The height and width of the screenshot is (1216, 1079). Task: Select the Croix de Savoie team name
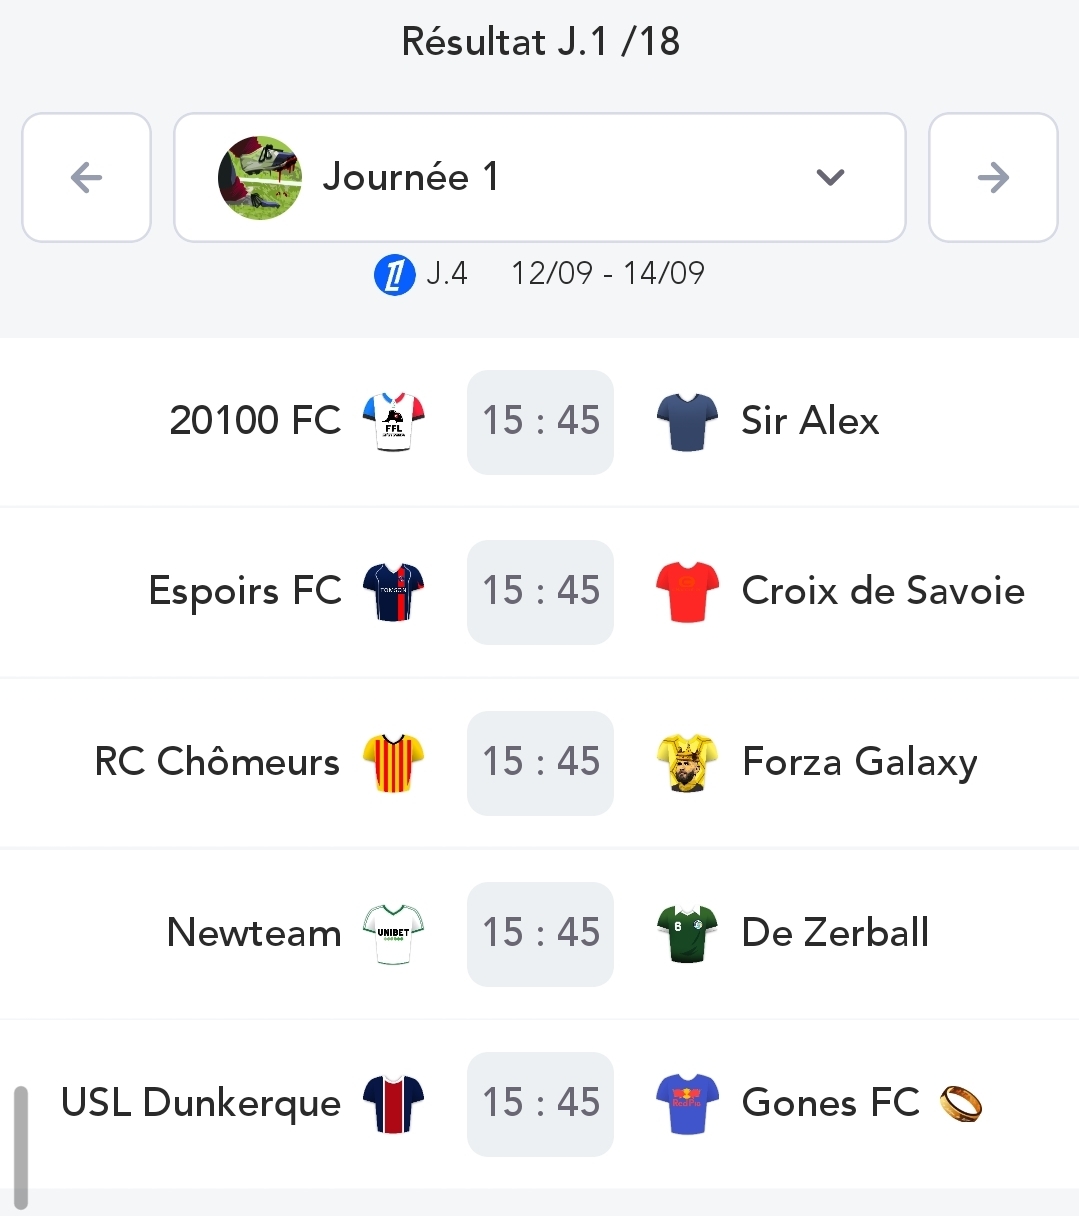click(x=883, y=592)
